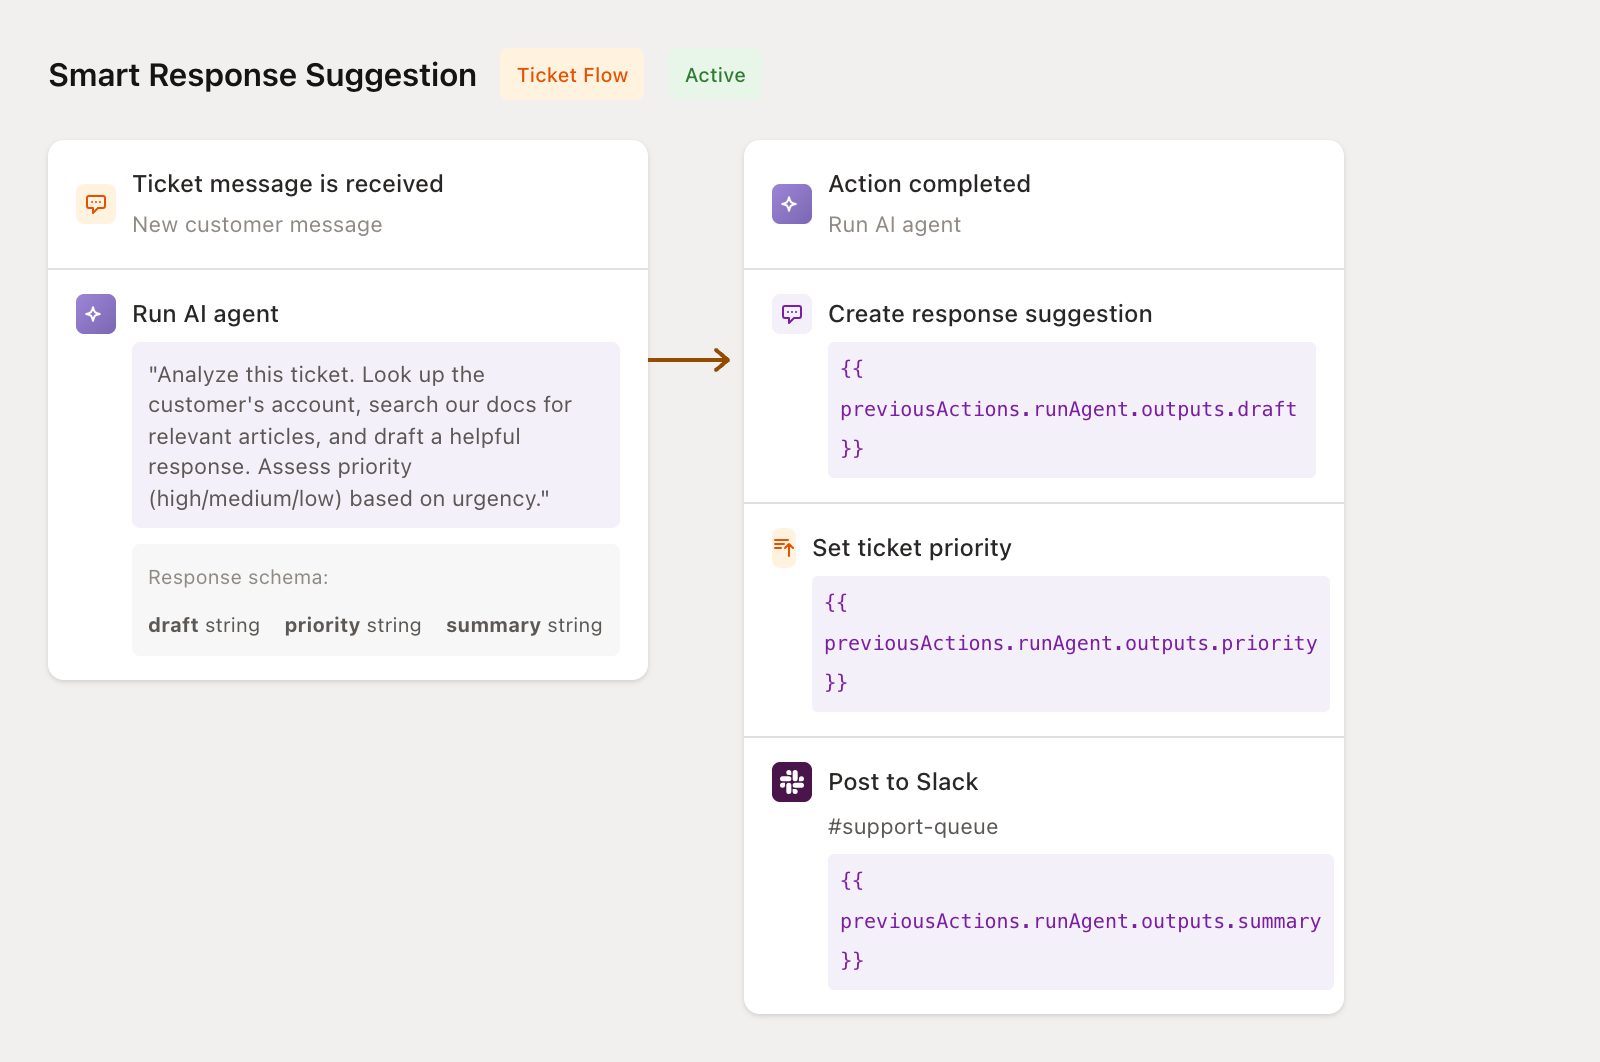Click the Smart Response Suggestion title

point(262,74)
